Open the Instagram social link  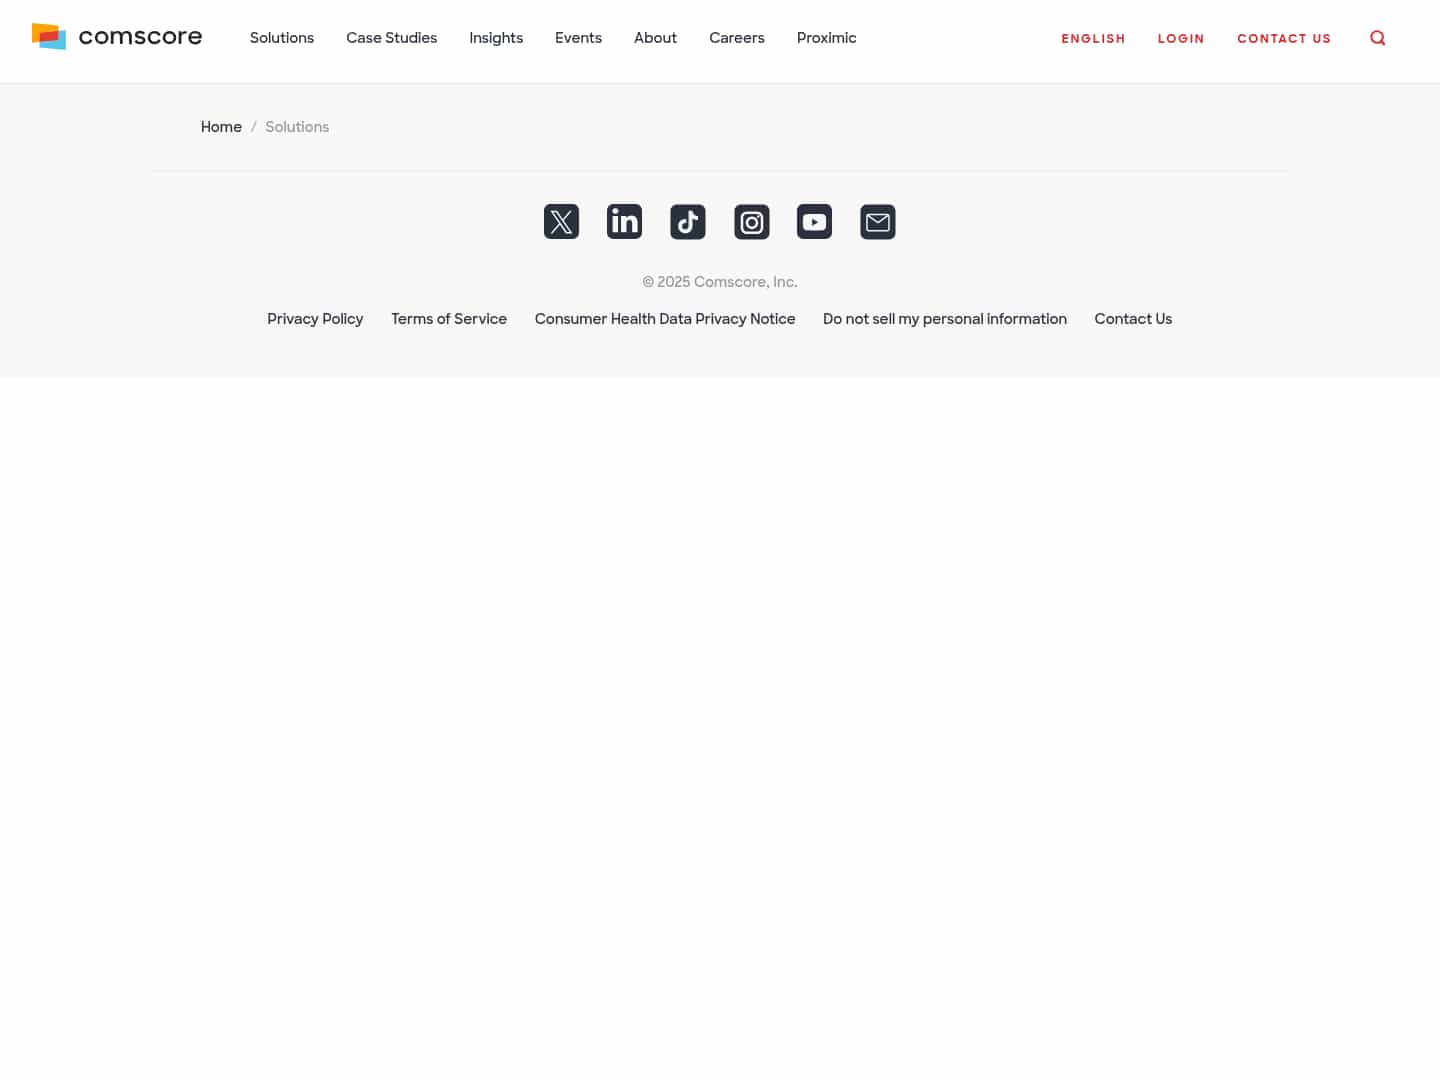tap(751, 221)
